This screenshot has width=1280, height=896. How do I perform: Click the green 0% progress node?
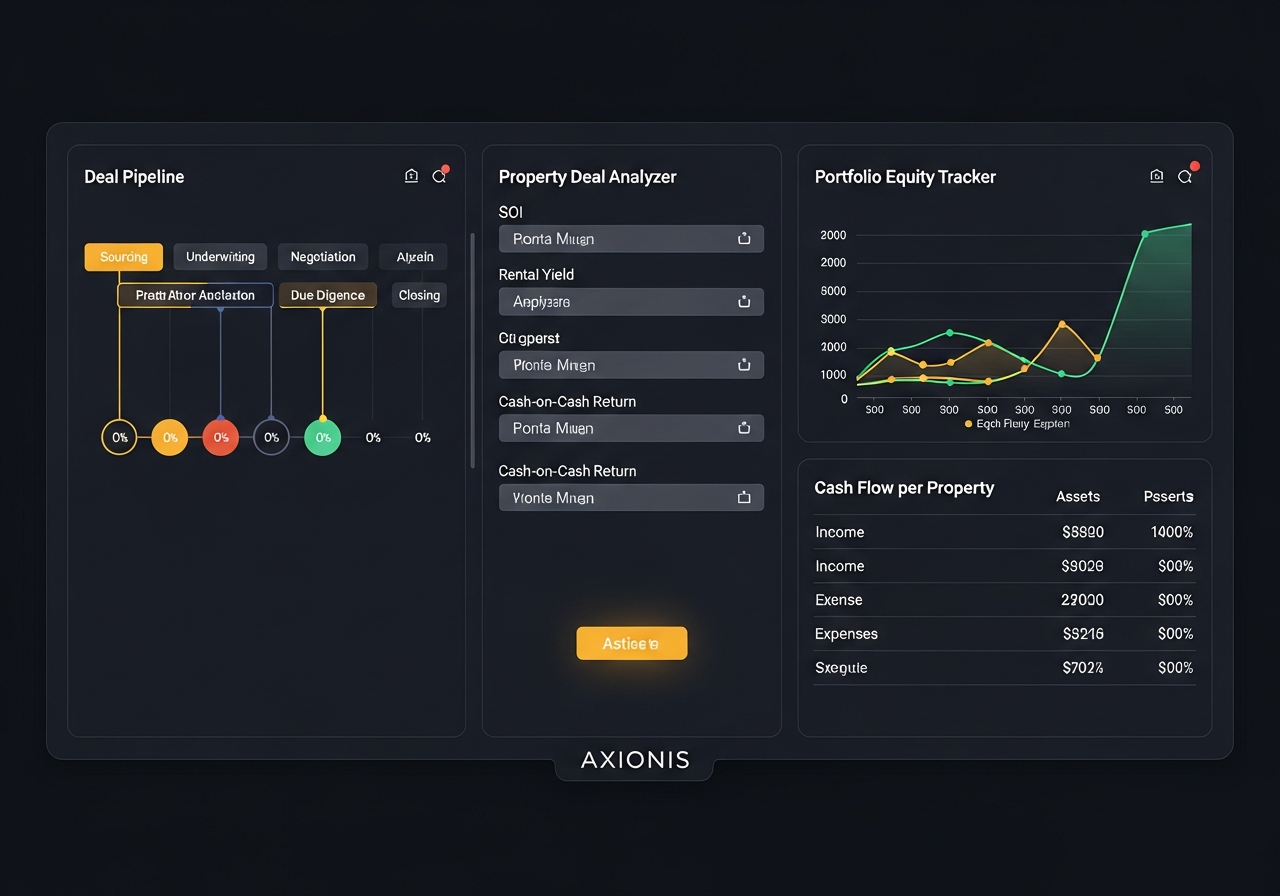[x=322, y=437]
